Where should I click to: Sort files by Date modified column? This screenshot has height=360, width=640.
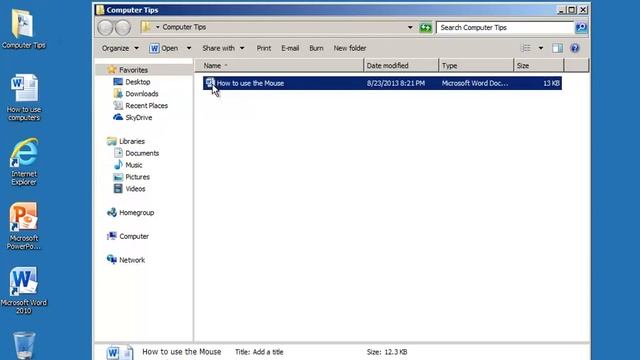pos(401,65)
